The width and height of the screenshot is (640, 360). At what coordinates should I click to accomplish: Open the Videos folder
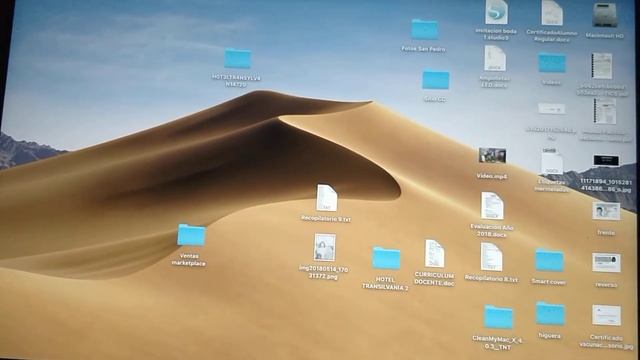tap(552, 63)
